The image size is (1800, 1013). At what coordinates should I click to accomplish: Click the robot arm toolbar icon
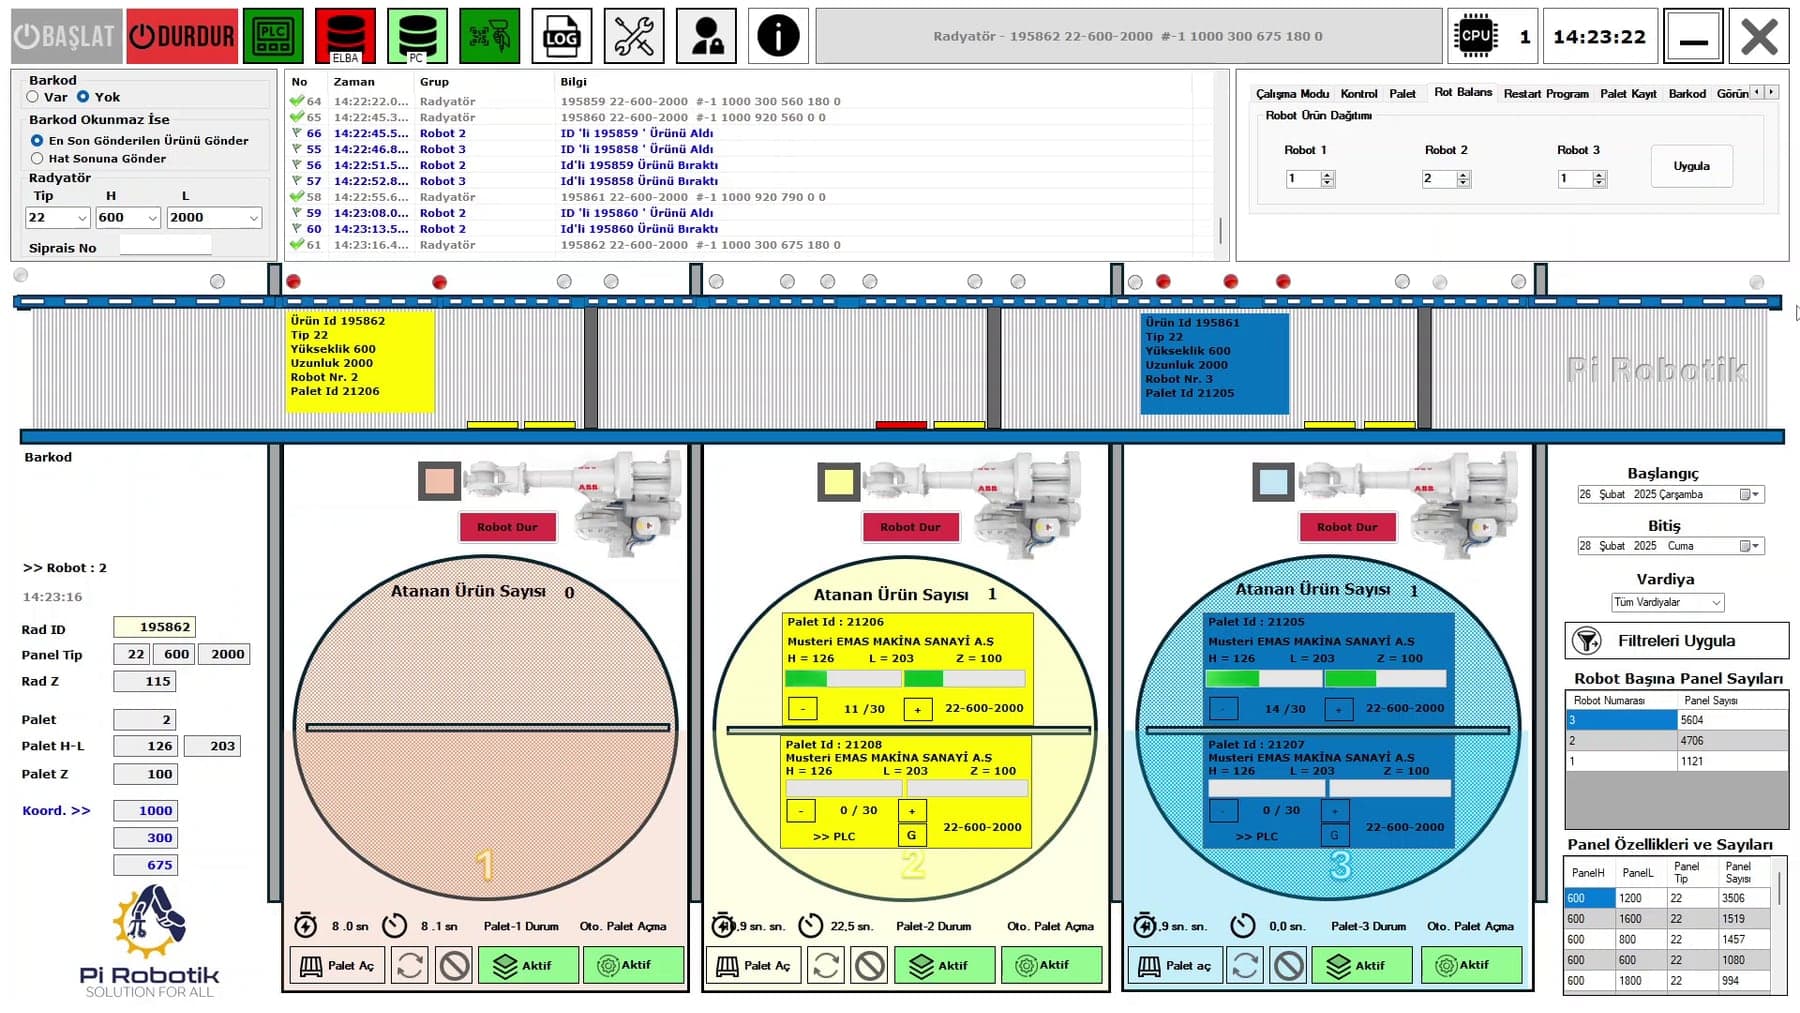[490, 36]
